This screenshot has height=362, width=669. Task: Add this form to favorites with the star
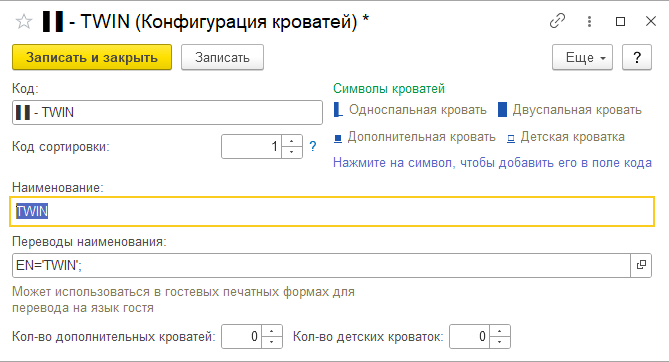click(x=24, y=21)
